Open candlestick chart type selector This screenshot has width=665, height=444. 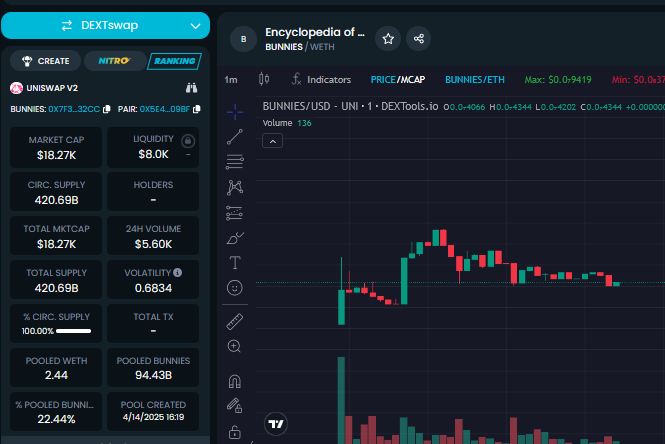tap(264, 79)
